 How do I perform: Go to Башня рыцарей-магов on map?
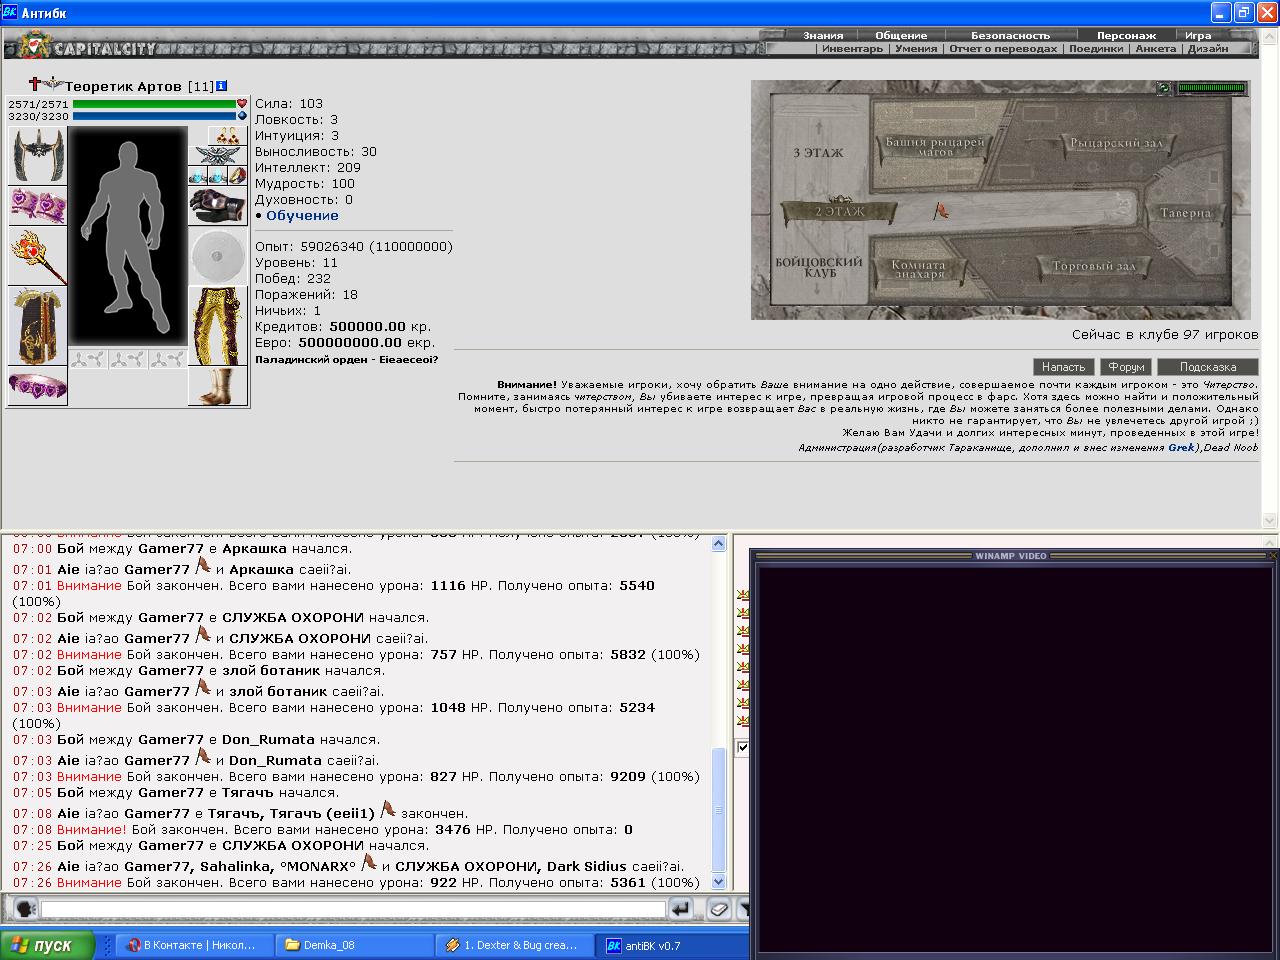tap(935, 147)
